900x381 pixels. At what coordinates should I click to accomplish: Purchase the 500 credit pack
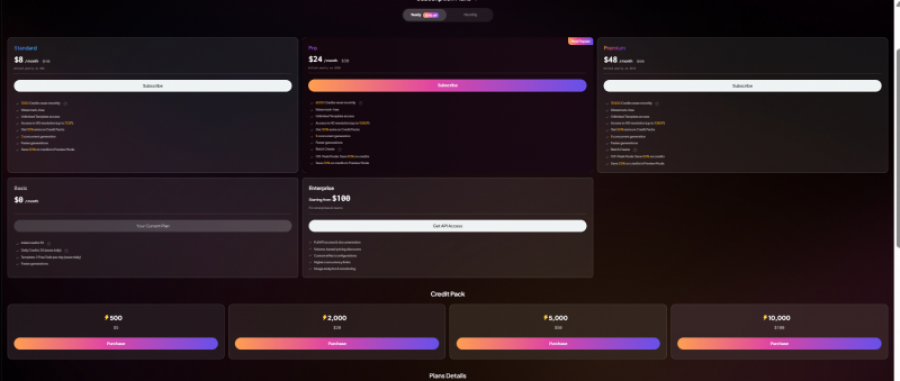(116, 344)
